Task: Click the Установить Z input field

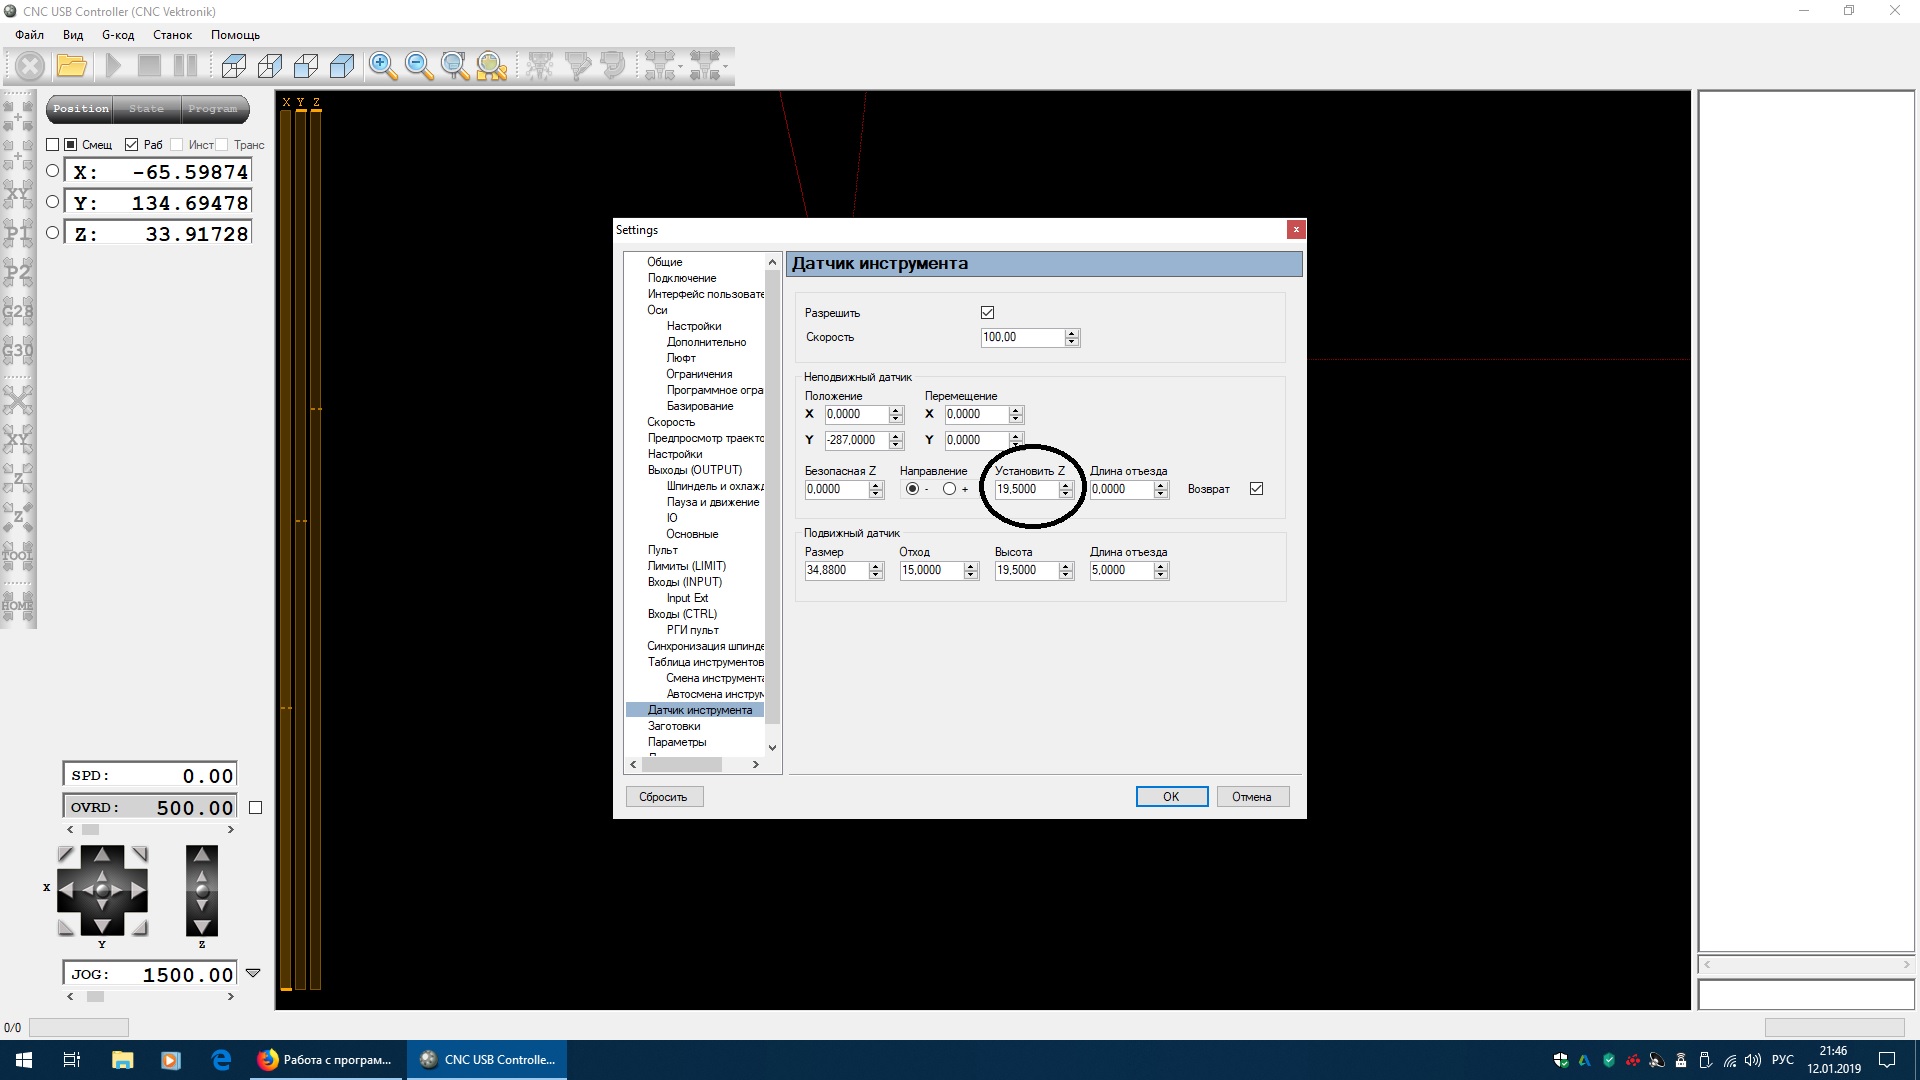Action: (x=1025, y=489)
